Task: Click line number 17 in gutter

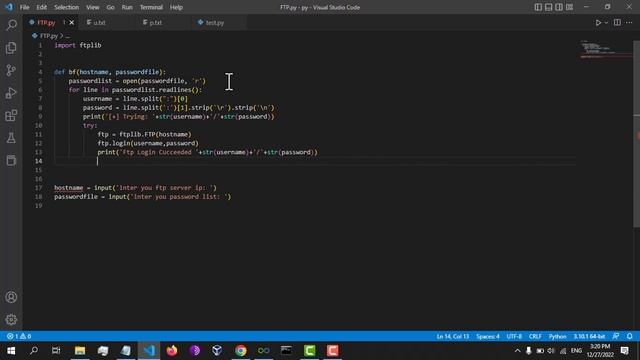Action: [x=38, y=188]
